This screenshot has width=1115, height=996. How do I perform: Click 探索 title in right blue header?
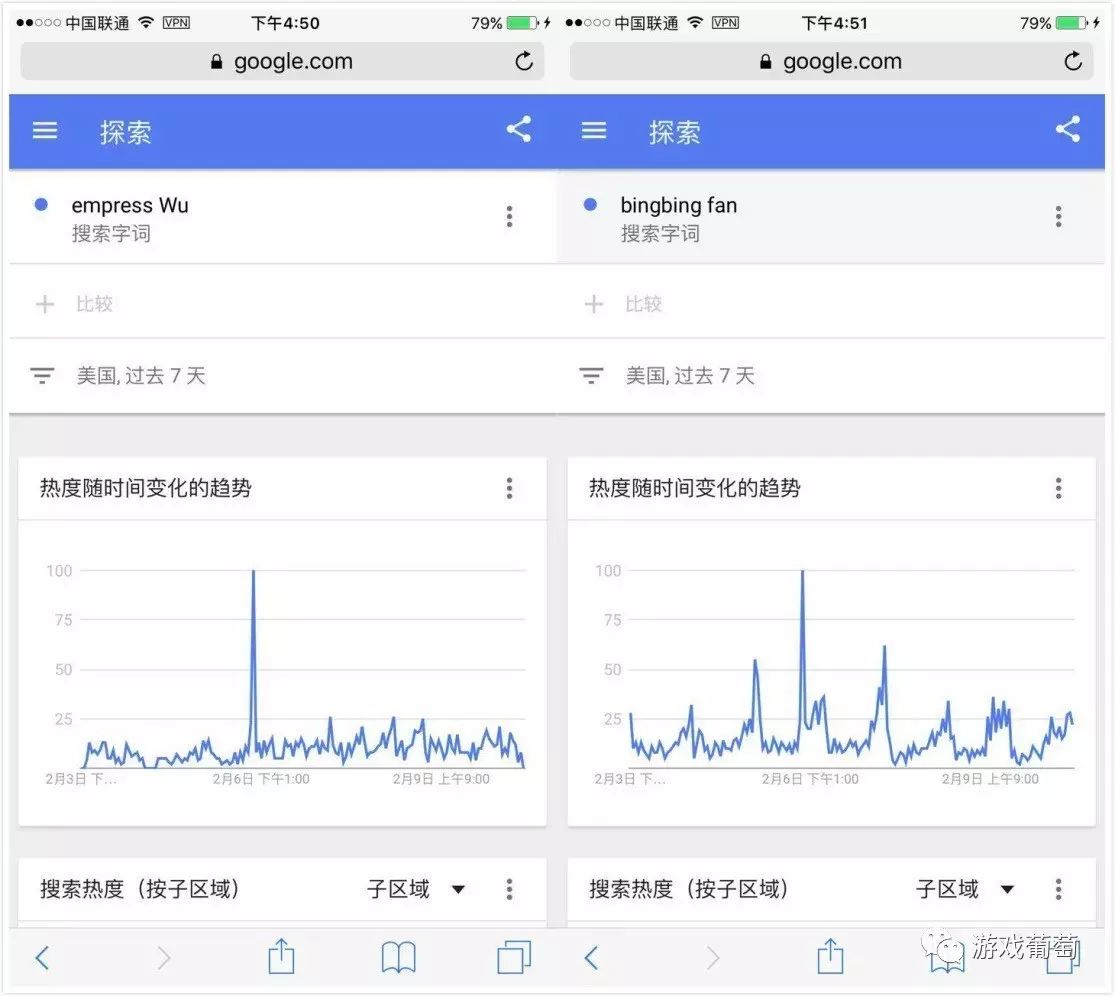(675, 132)
